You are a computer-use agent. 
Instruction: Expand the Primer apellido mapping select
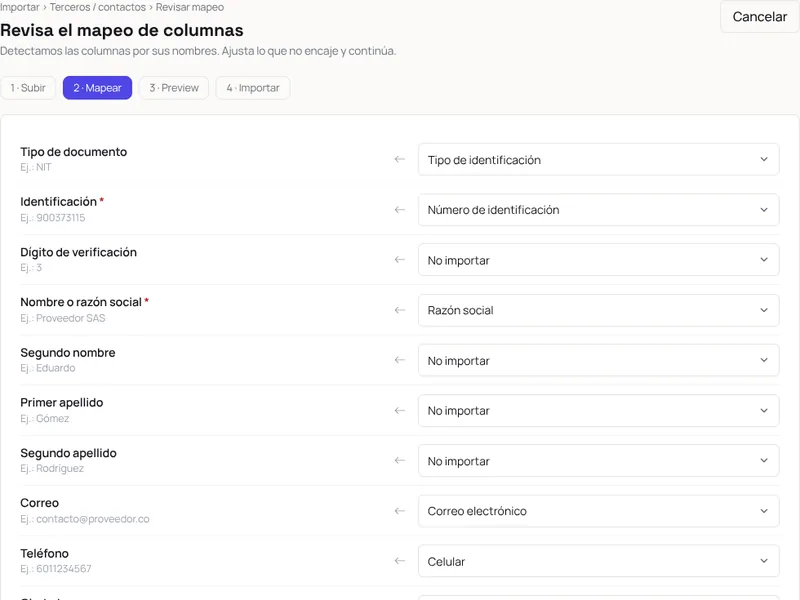point(598,411)
